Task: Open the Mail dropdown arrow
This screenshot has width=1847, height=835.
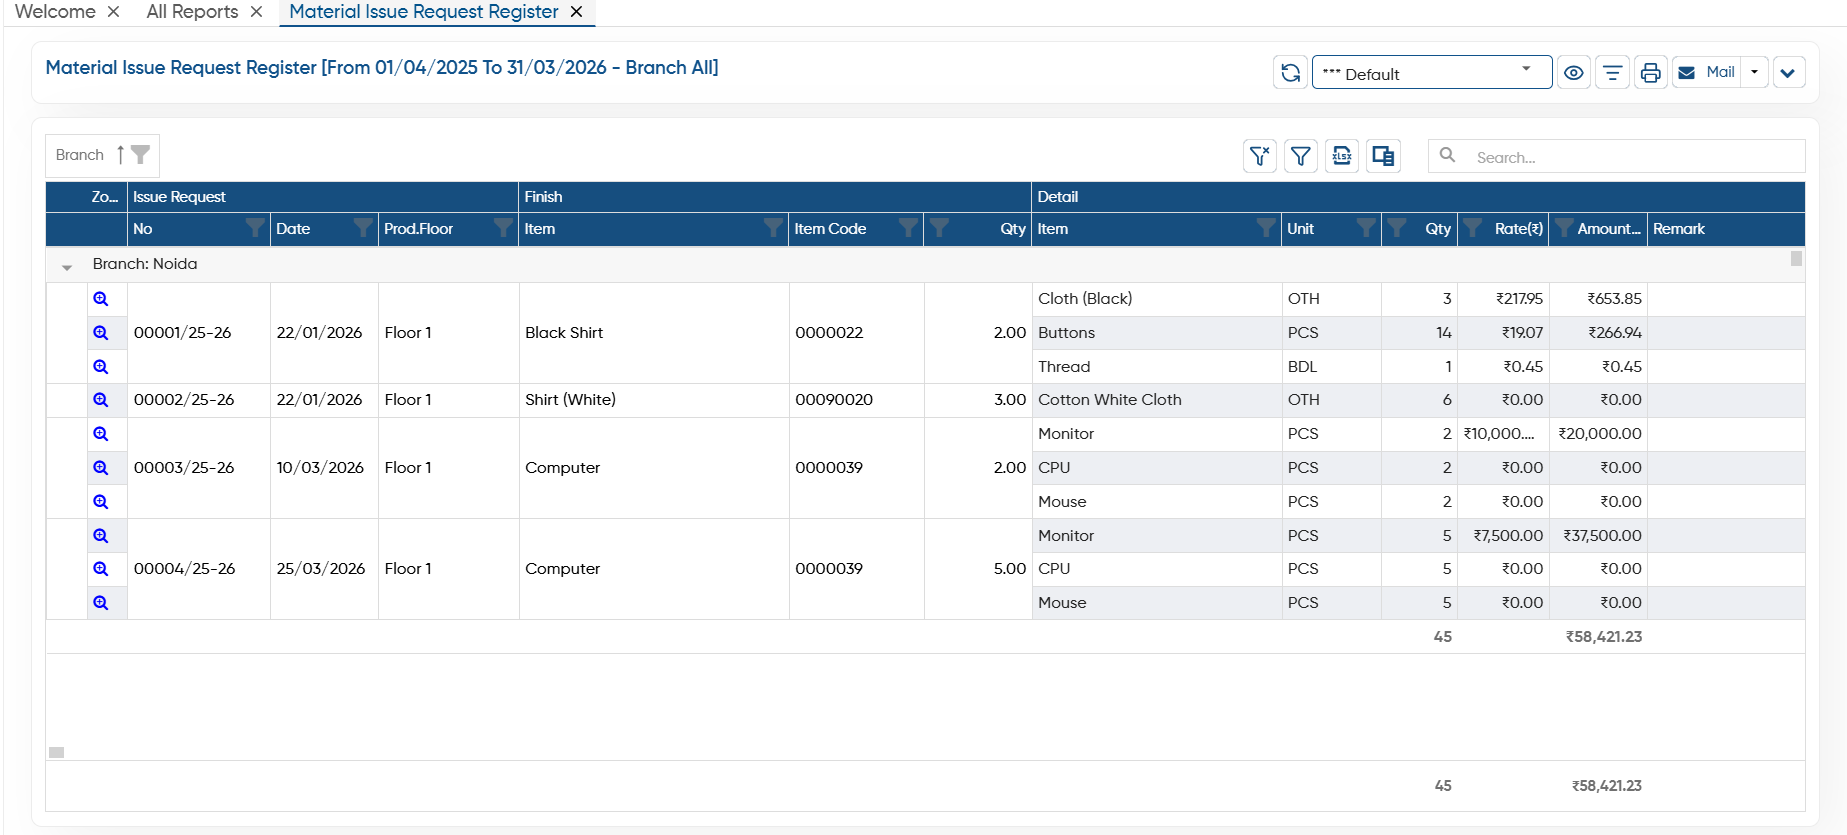Action: 1755,72
